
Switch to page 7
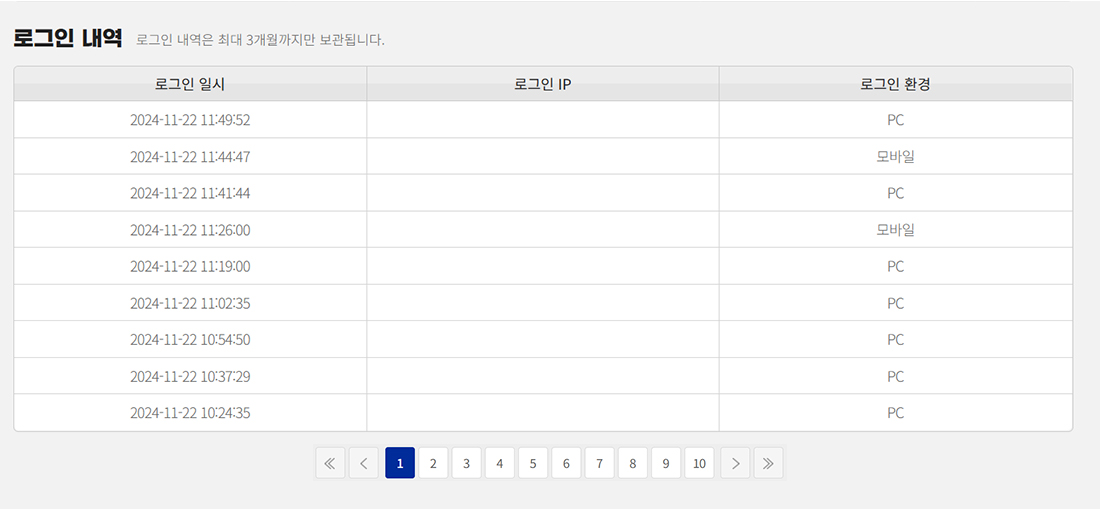600,463
